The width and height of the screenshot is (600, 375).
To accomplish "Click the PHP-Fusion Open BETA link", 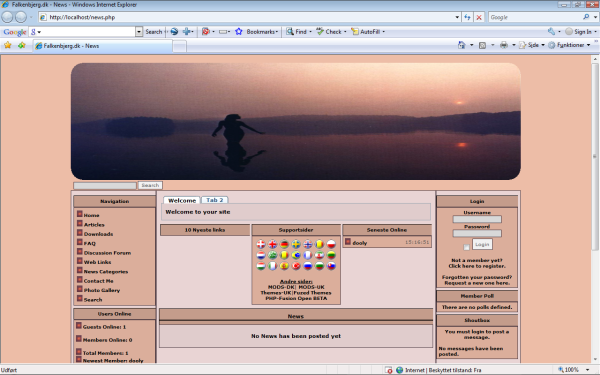I will pos(296,298).
